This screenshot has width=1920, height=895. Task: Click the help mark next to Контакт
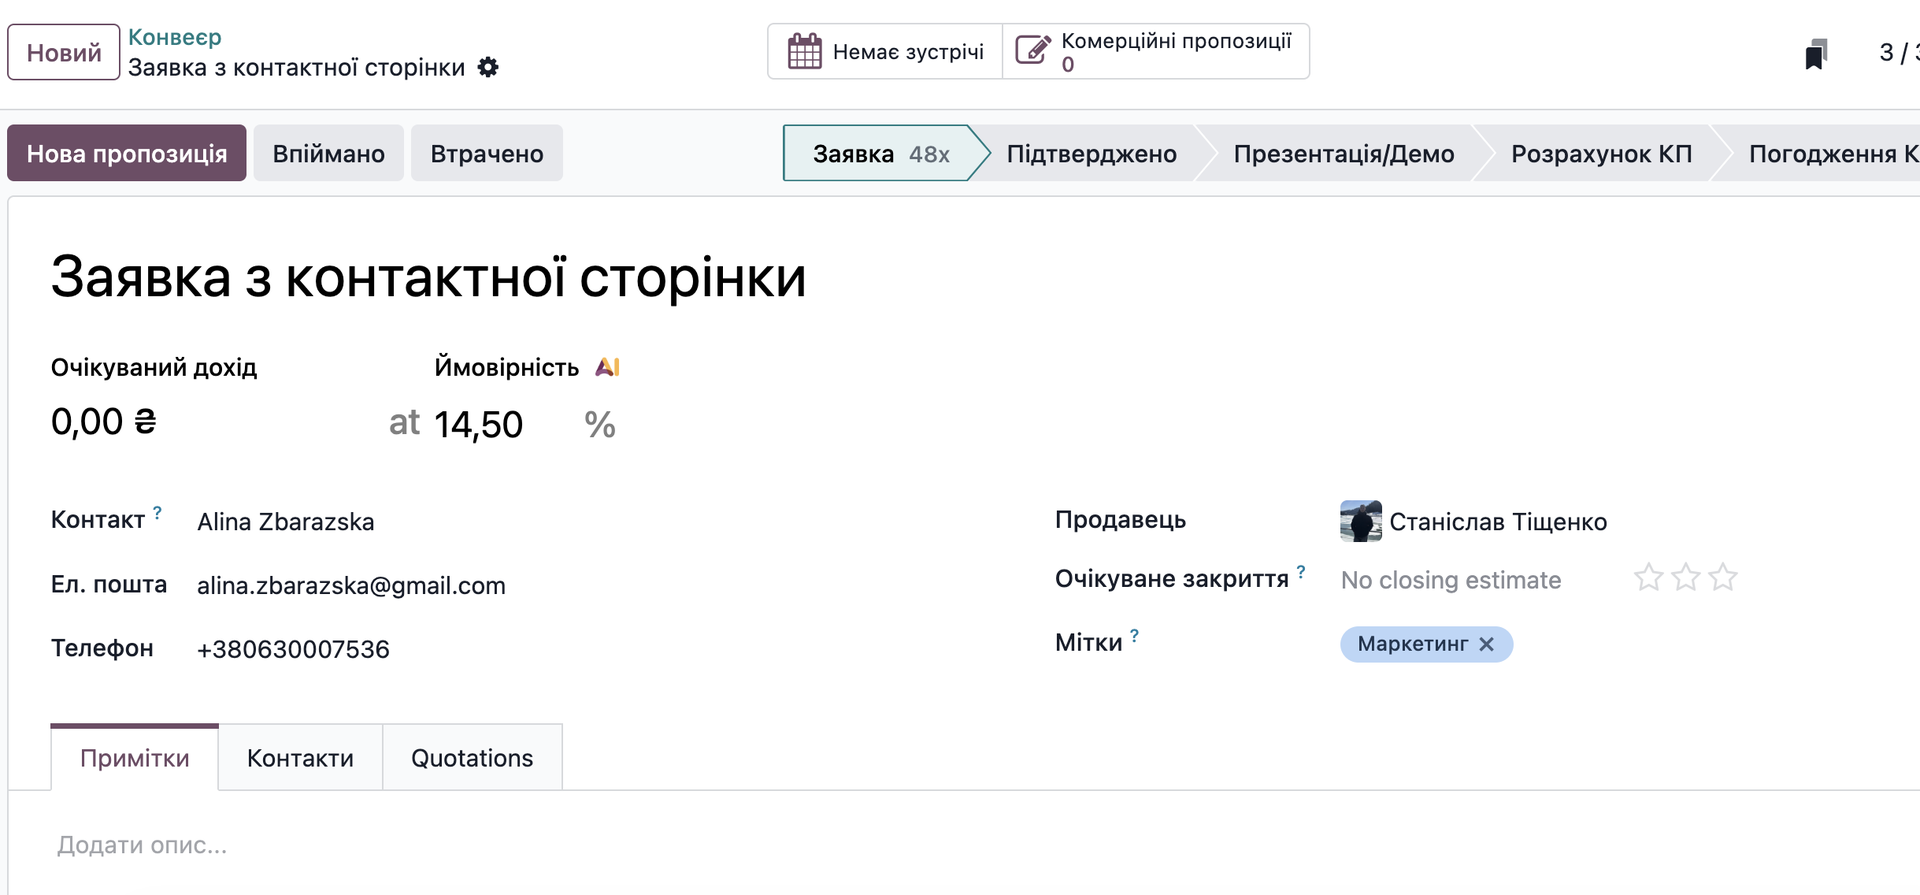(x=157, y=513)
